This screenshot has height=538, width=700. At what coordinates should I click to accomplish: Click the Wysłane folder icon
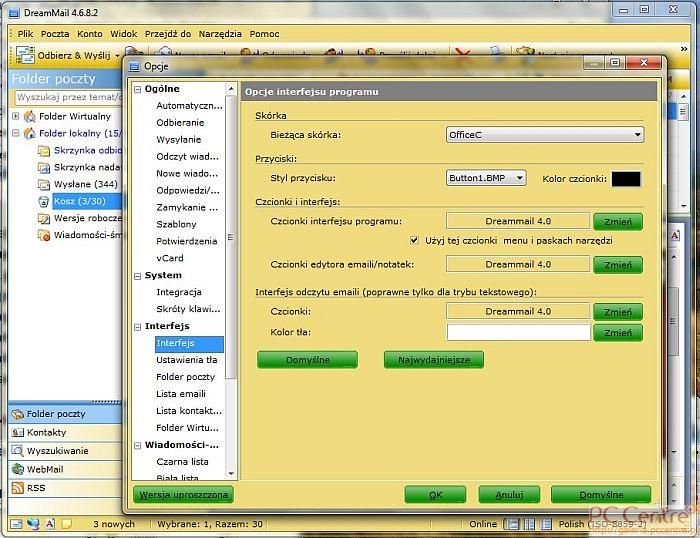click(x=44, y=185)
